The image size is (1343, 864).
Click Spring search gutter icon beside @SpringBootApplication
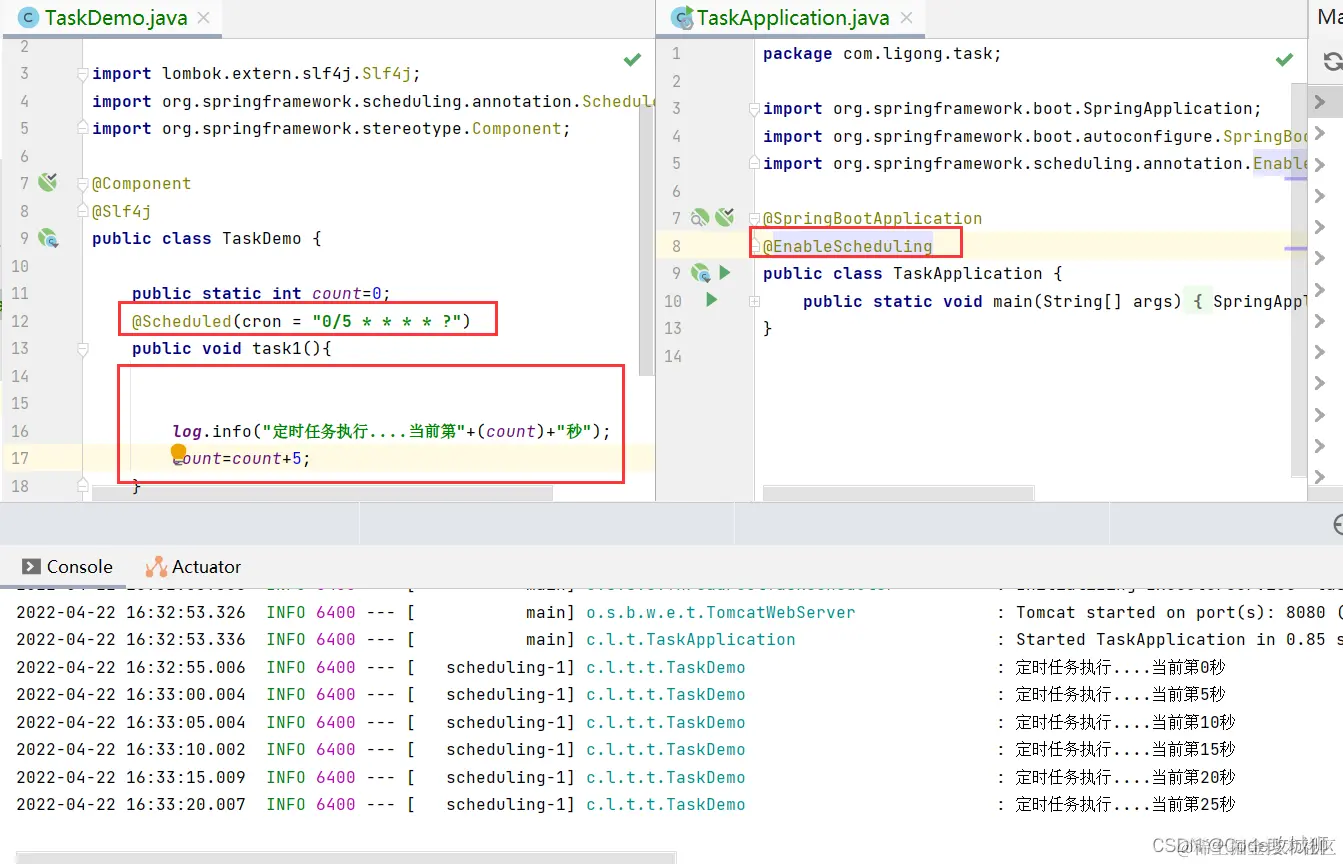click(x=700, y=217)
